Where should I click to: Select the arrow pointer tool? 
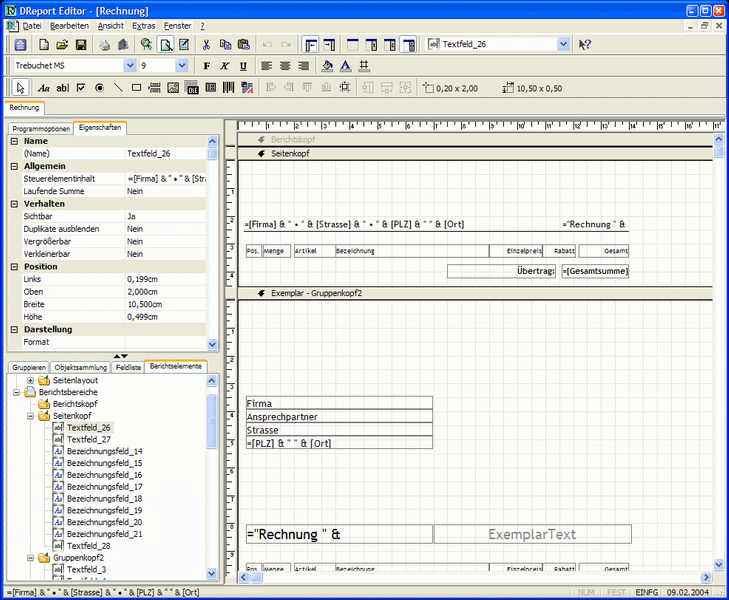[x=20, y=87]
